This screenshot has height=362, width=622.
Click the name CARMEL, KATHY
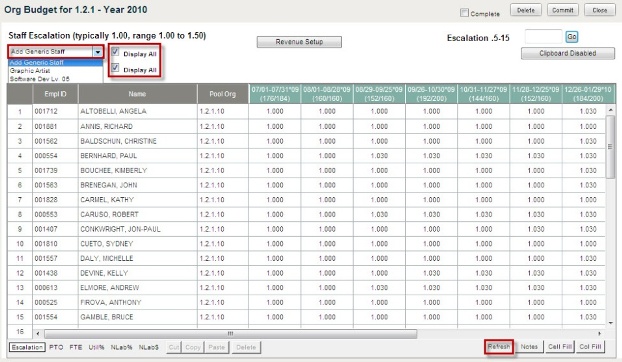tap(107, 200)
